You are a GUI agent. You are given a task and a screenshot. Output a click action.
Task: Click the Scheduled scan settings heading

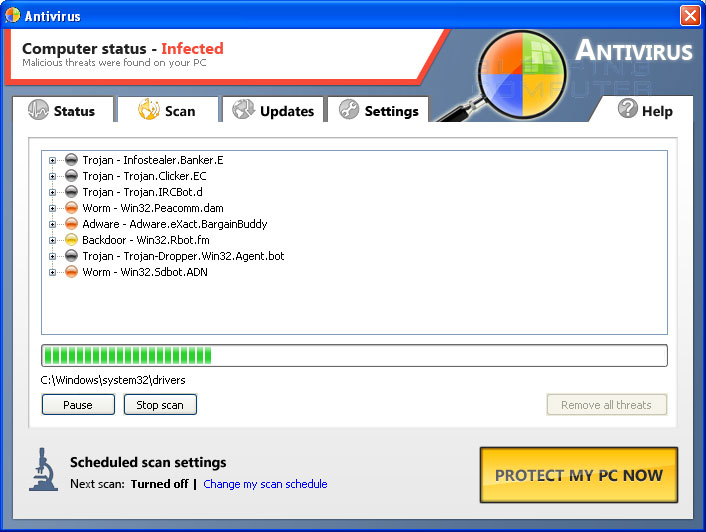(148, 462)
